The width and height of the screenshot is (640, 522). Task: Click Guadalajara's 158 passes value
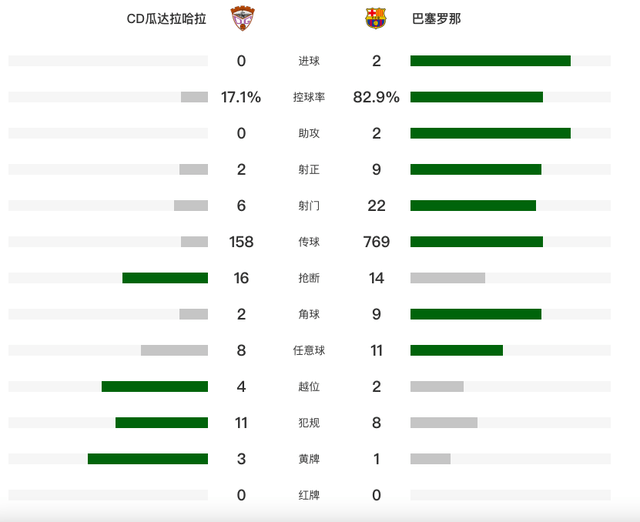241,241
